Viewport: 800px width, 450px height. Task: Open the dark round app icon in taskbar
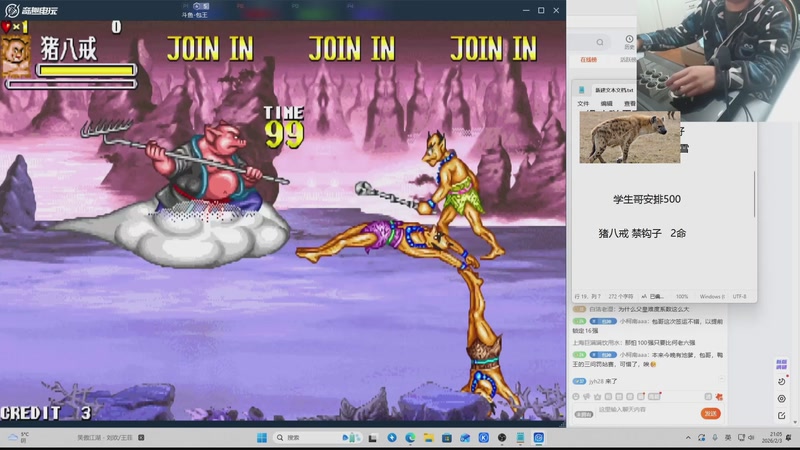[x=502, y=438]
